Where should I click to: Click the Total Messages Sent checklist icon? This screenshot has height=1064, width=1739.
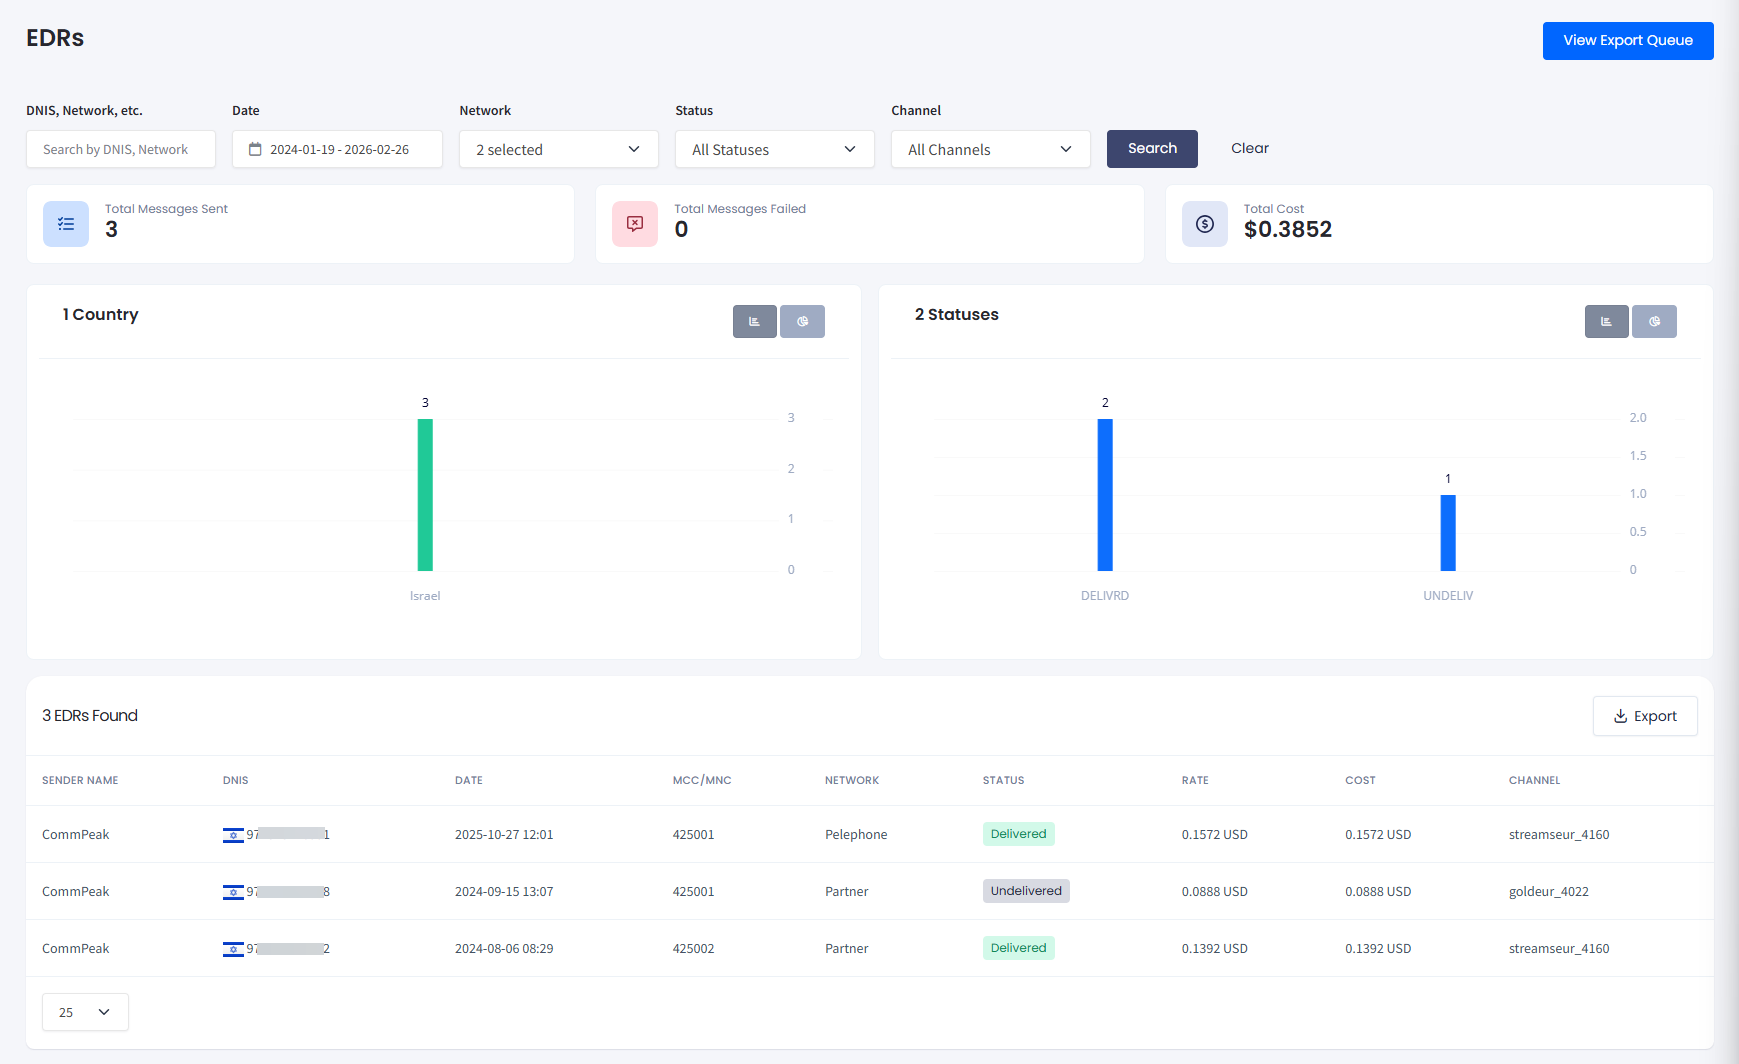(x=65, y=224)
